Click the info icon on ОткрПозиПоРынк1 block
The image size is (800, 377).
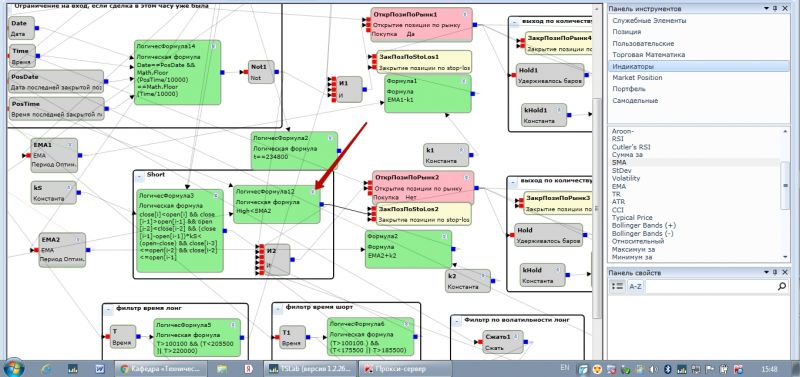[465, 14]
